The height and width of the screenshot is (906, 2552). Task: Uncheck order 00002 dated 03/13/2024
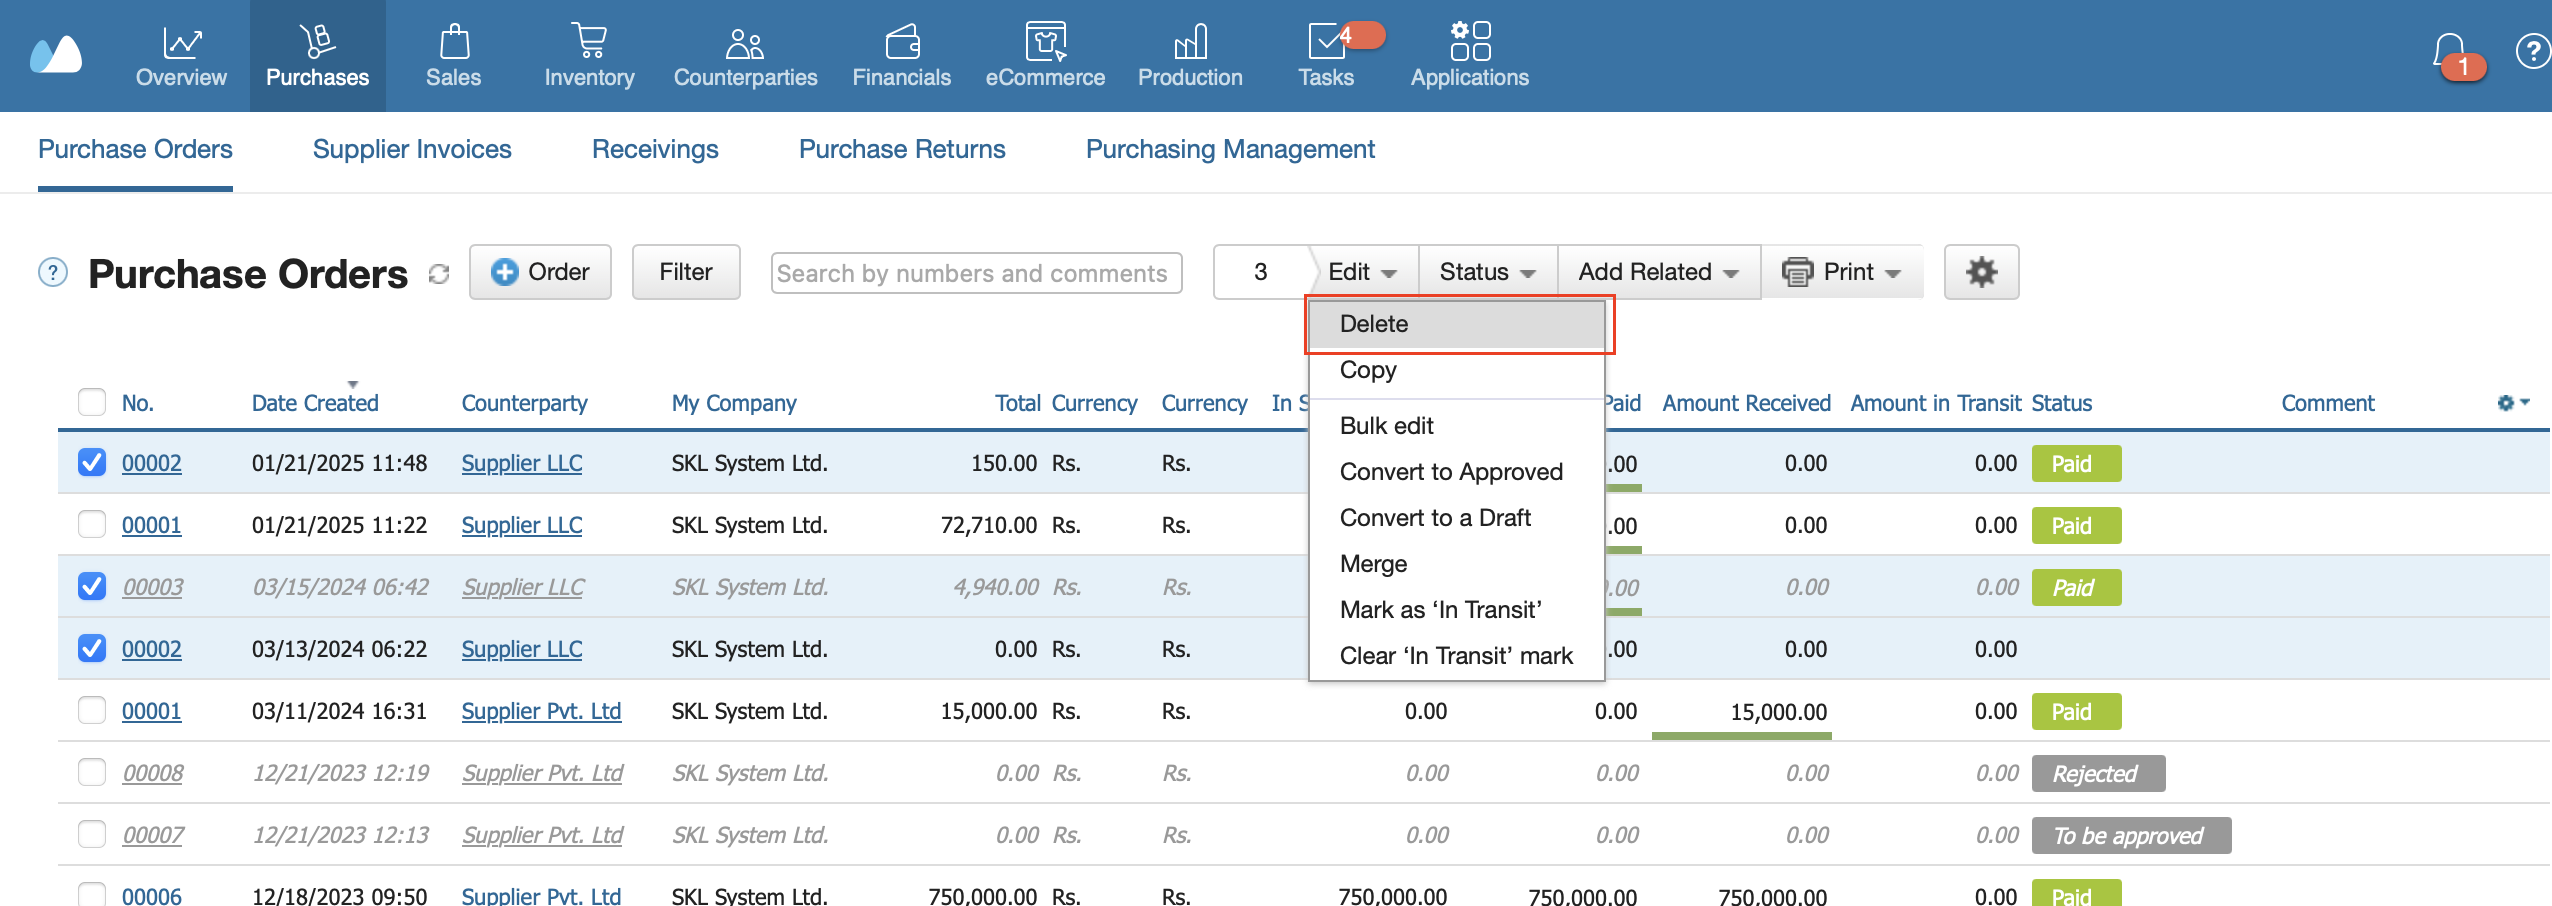tap(92, 648)
